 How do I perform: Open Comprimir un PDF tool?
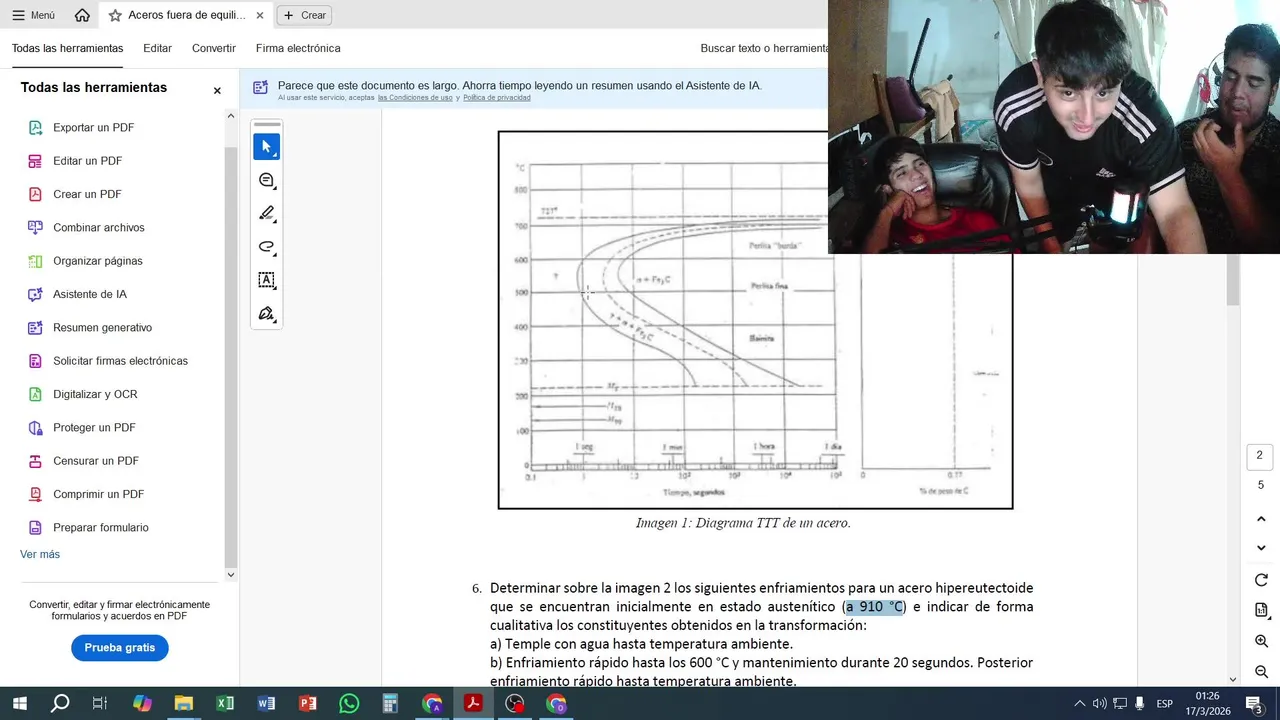[x=98, y=494]
